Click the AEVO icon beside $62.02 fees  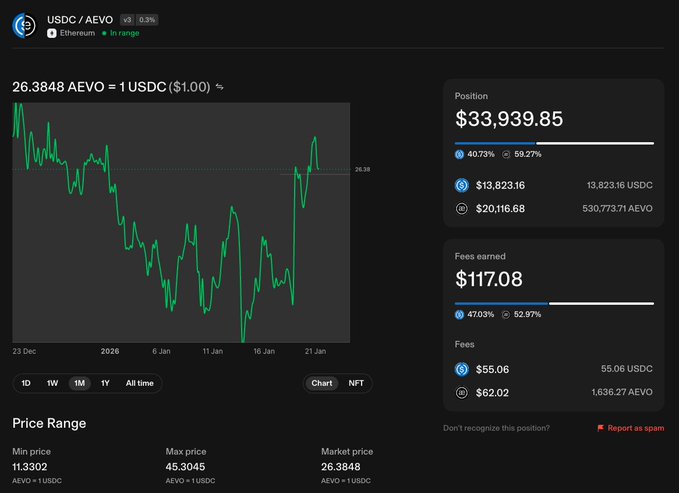[462, 392]
